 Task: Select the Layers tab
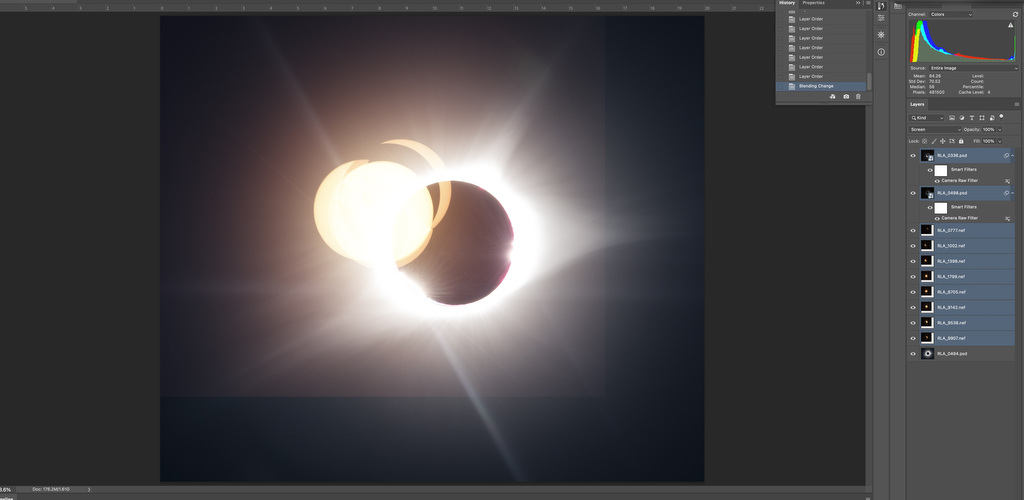point(917,104)
